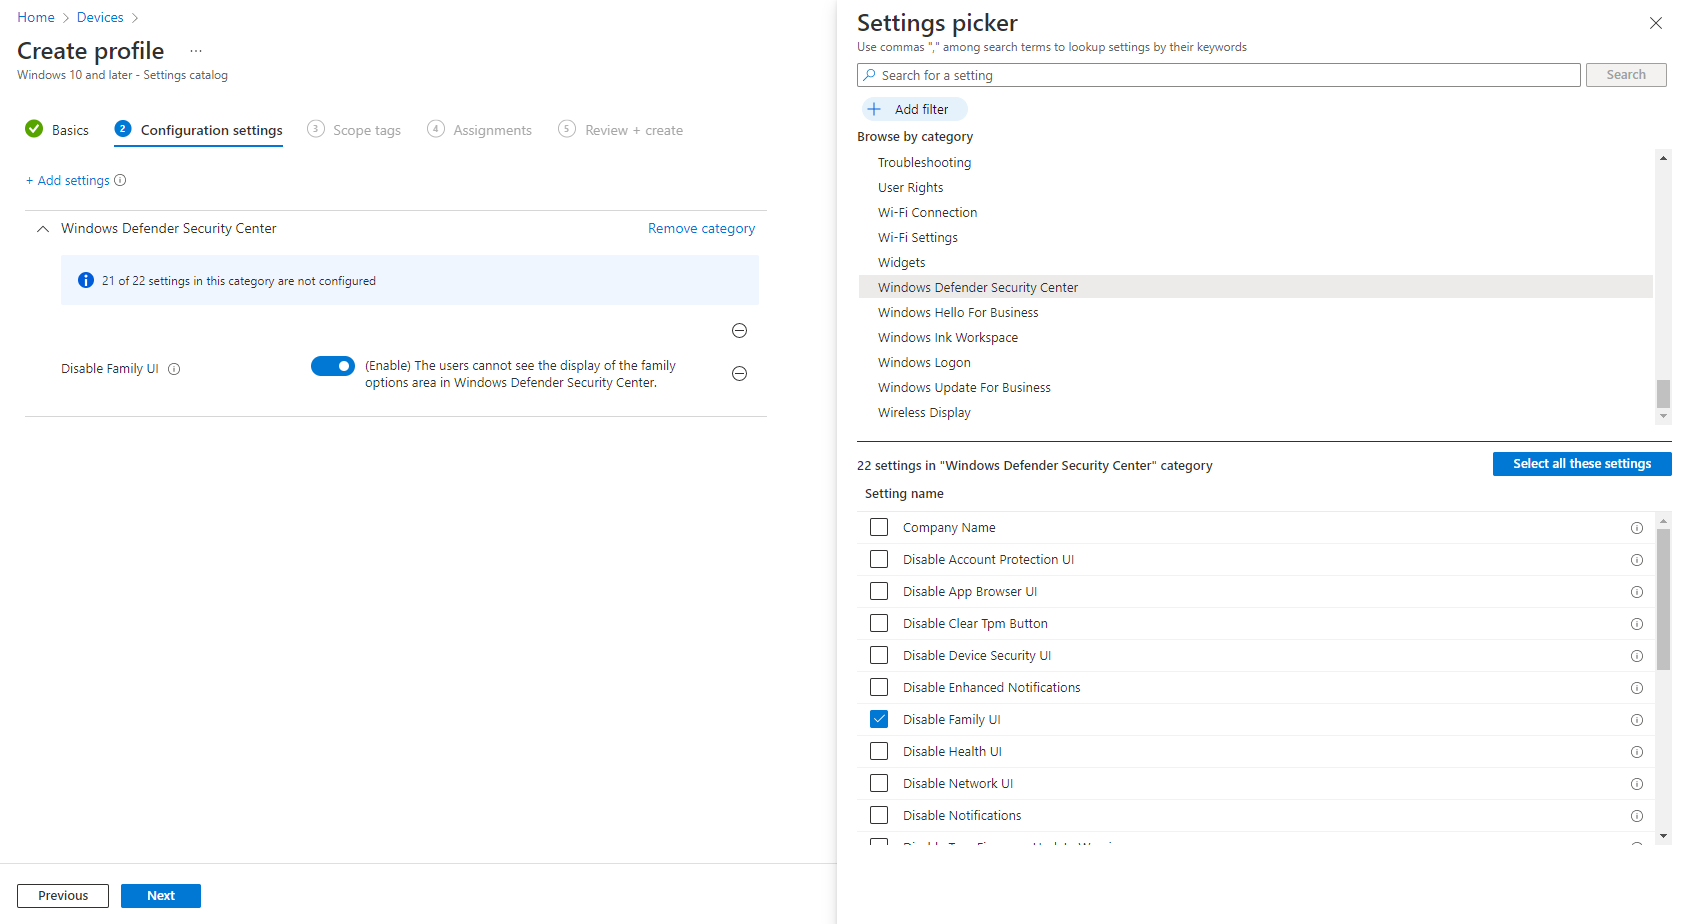Screen dimensions: 1692x924
Task: Browse Windows Update For Business category
Action: (x=964, y=387)
